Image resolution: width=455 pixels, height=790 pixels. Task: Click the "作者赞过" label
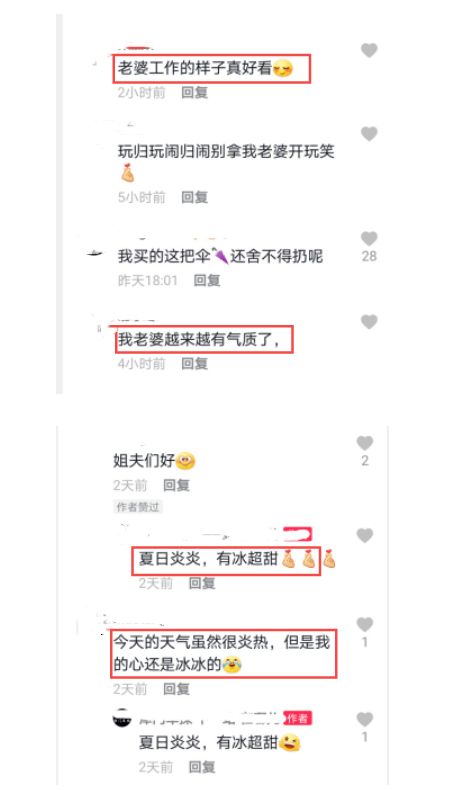point(138,507)
